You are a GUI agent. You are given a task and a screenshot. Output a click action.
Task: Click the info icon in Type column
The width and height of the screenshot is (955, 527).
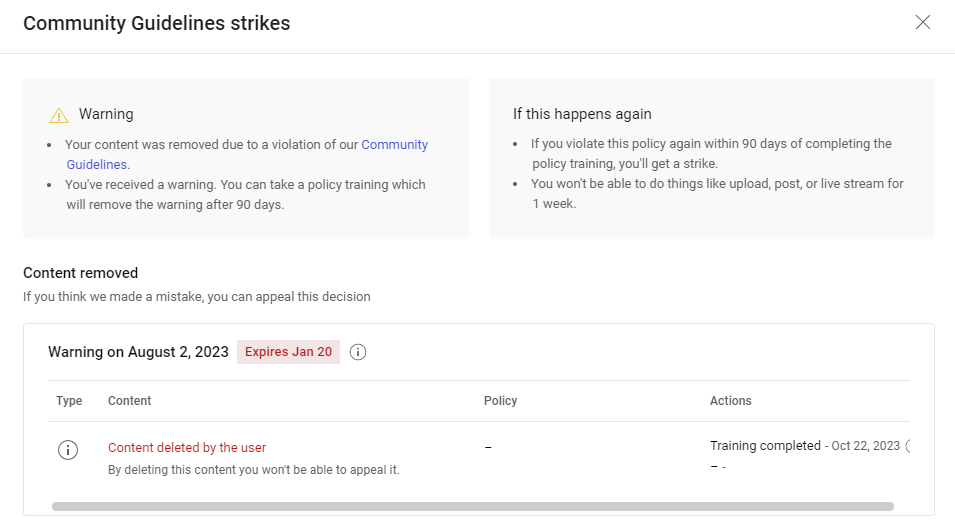point(68,450)
